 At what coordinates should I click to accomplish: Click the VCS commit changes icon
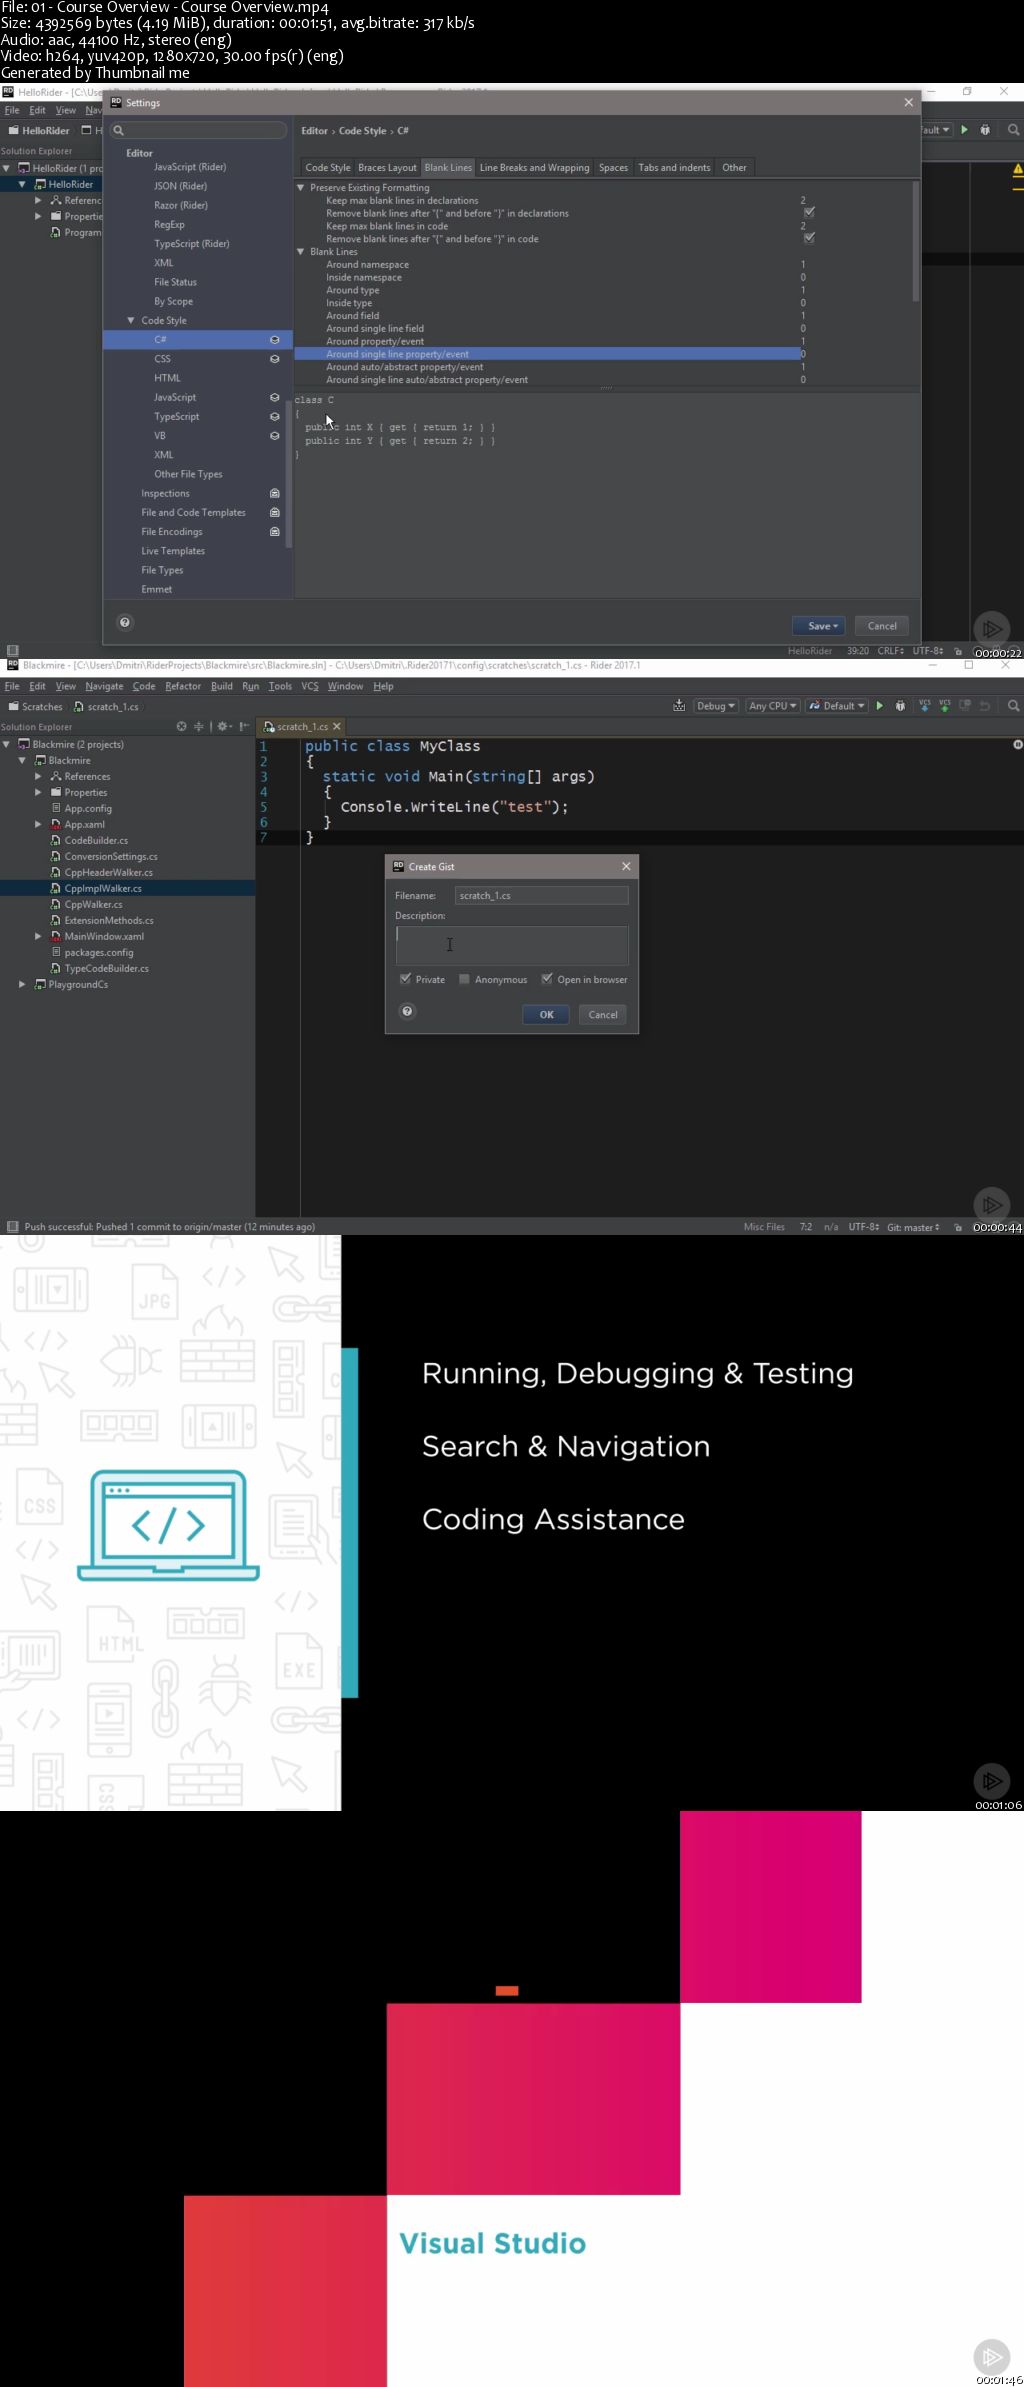(x=944, y=705)
